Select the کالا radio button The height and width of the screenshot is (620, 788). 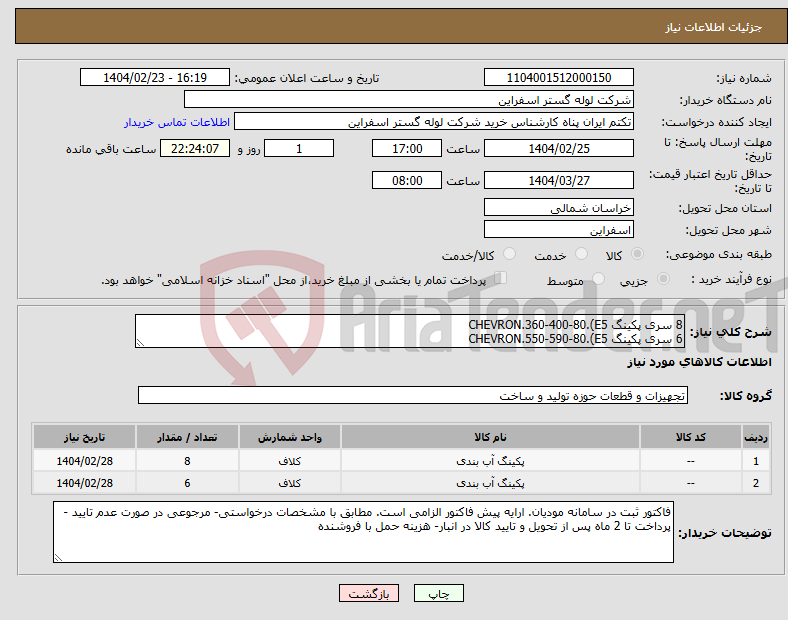click(x=637, y=254)
